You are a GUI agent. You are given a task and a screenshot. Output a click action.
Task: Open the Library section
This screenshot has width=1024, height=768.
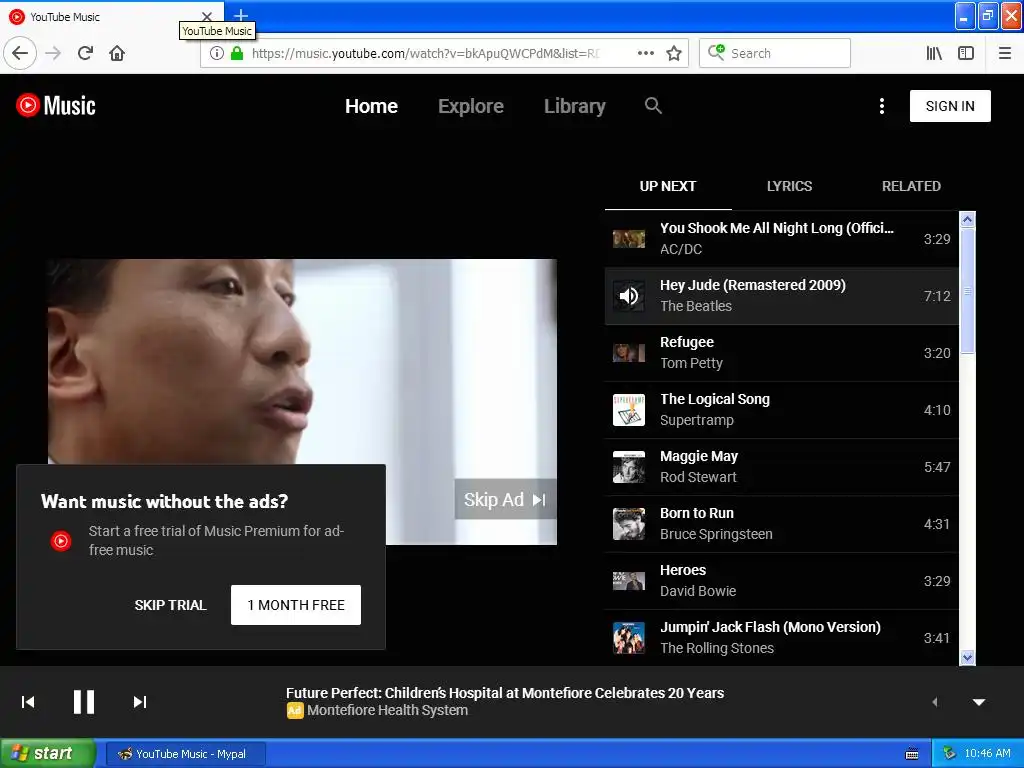point(575,106)
